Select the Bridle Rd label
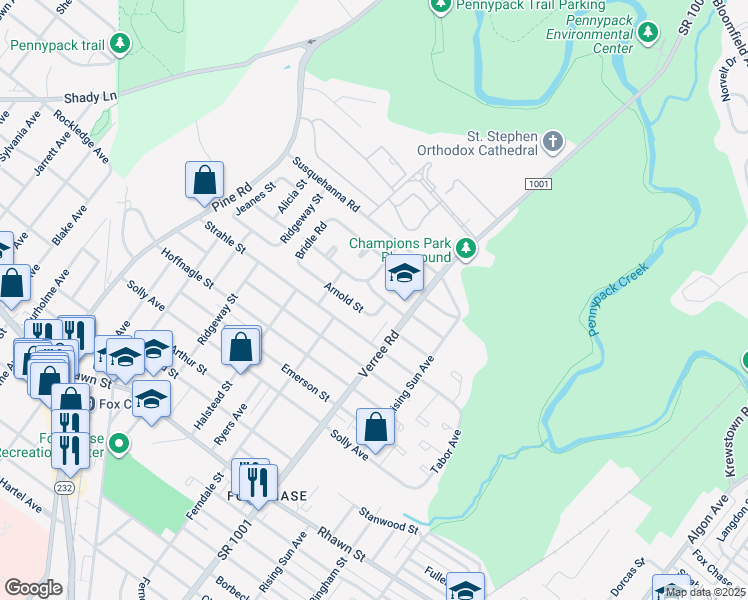Screen dimensions: 748x600 [312, 240]
